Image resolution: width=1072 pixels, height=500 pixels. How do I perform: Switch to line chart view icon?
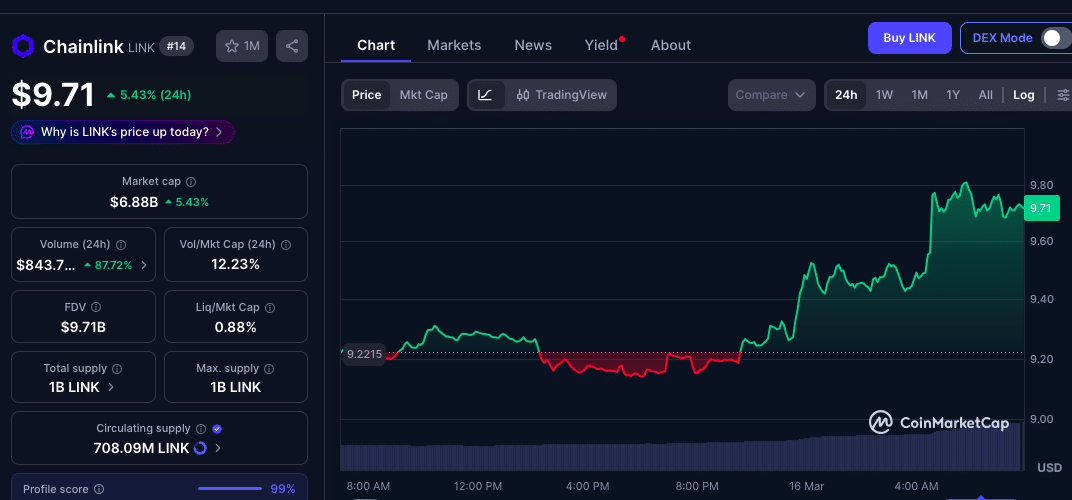tap(485, 95)
